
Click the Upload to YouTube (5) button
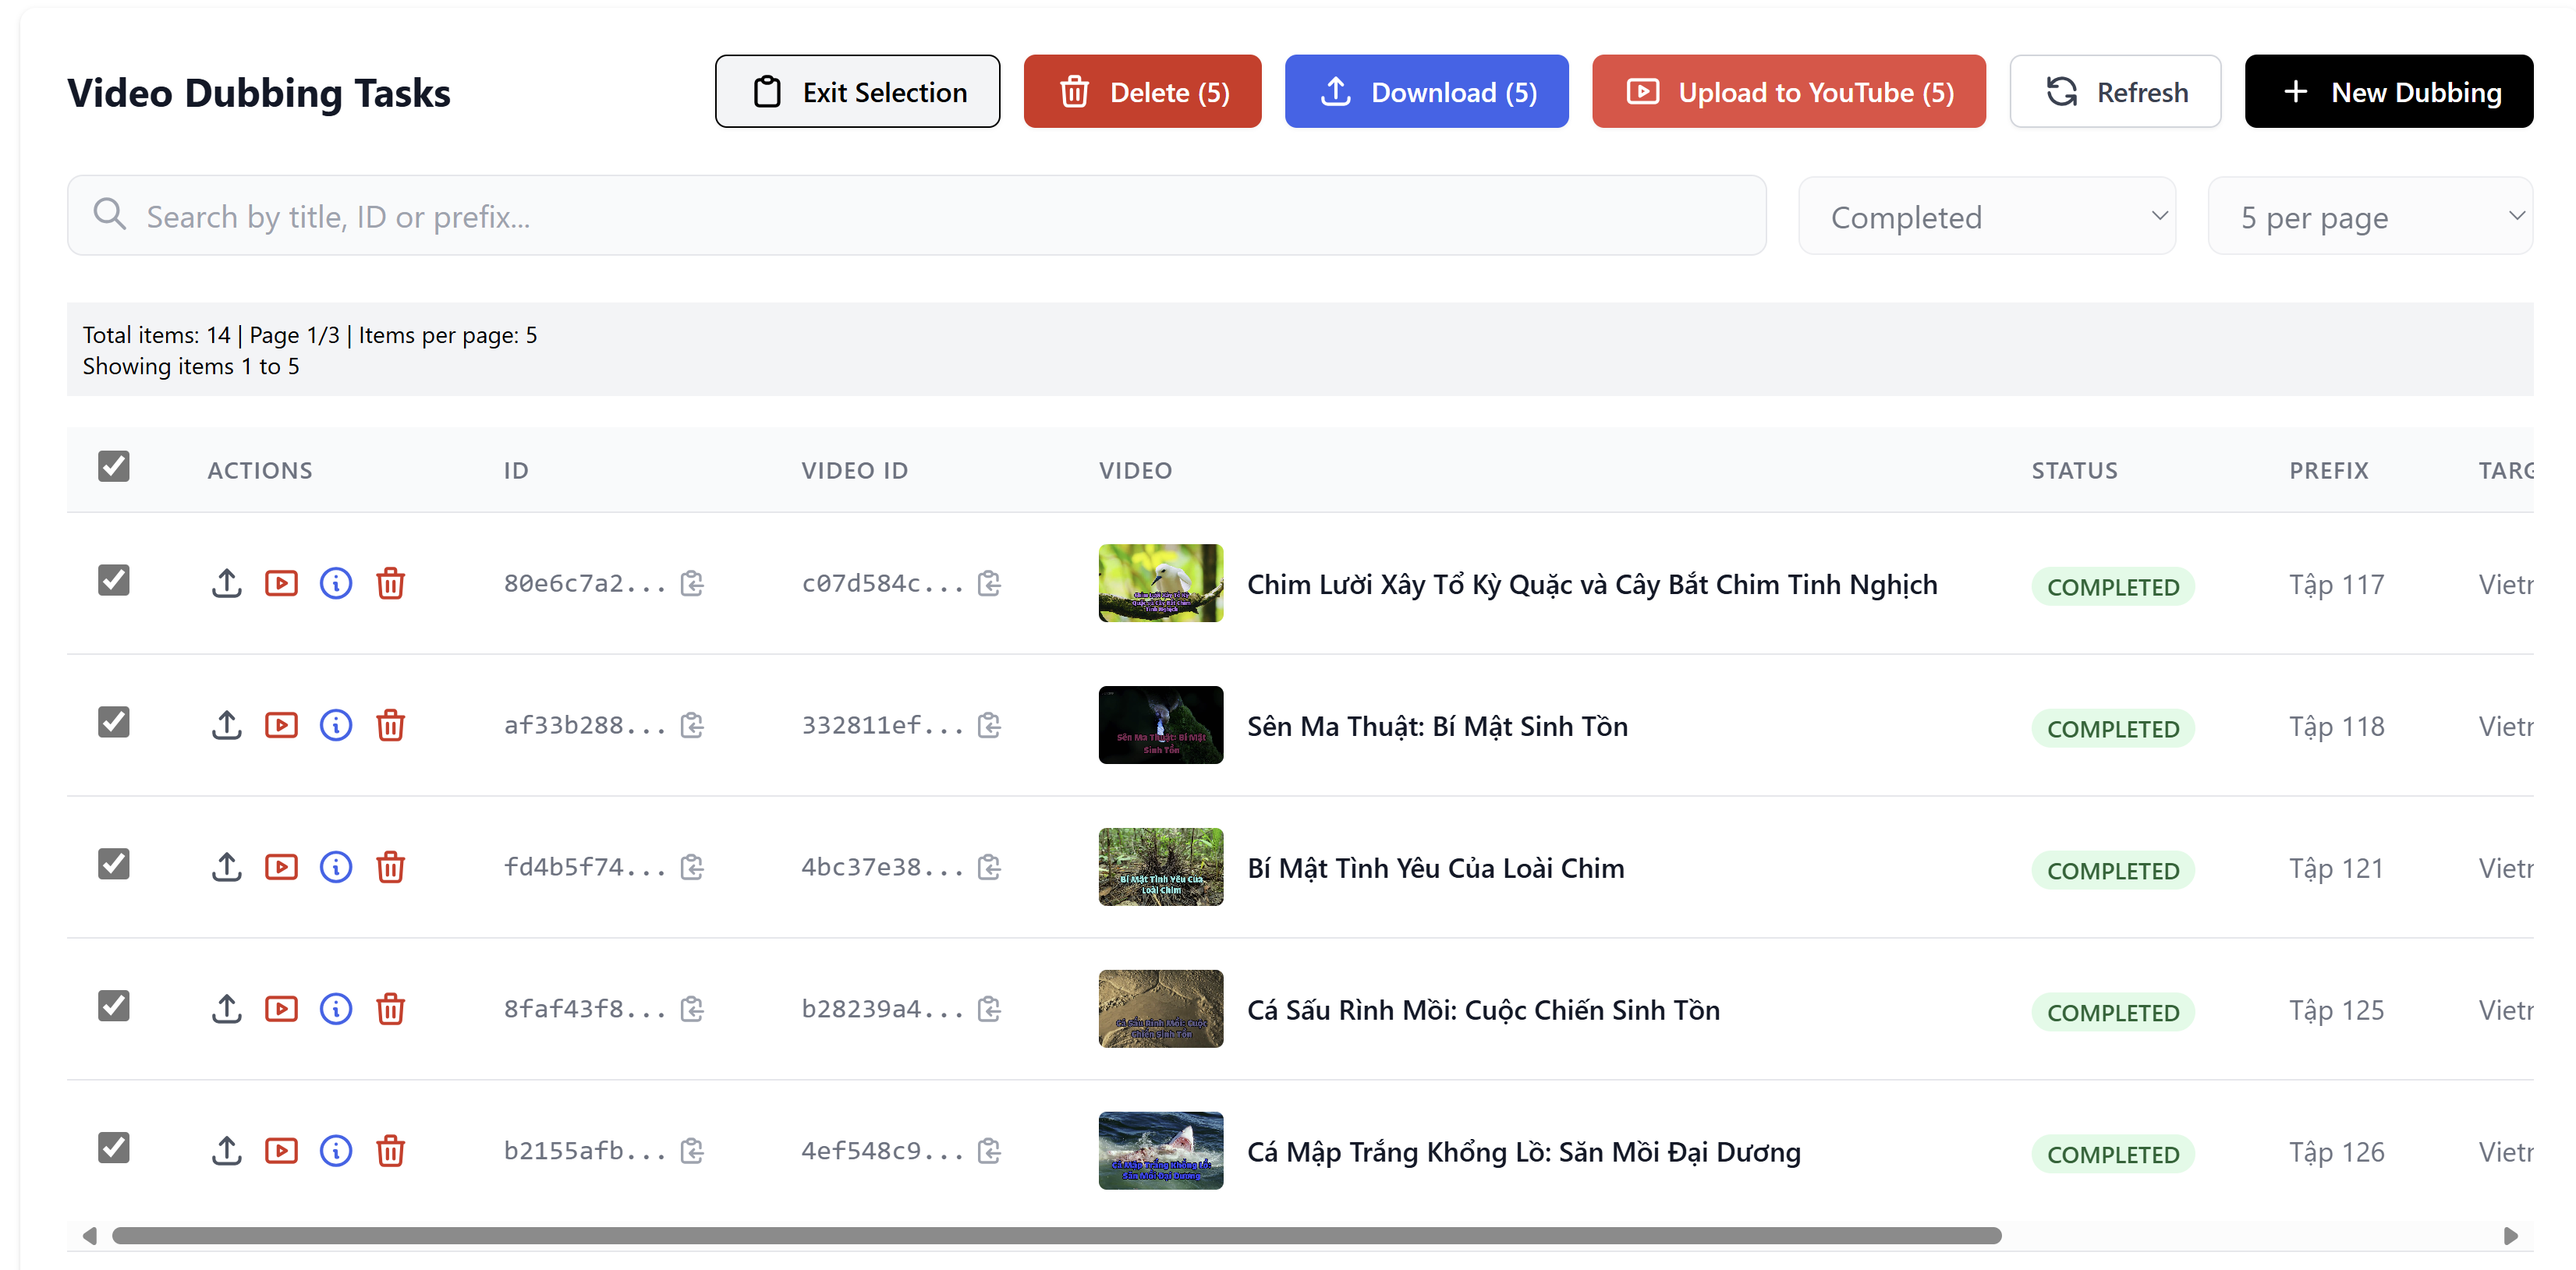pyautogui.click(x=1788, y=92)
